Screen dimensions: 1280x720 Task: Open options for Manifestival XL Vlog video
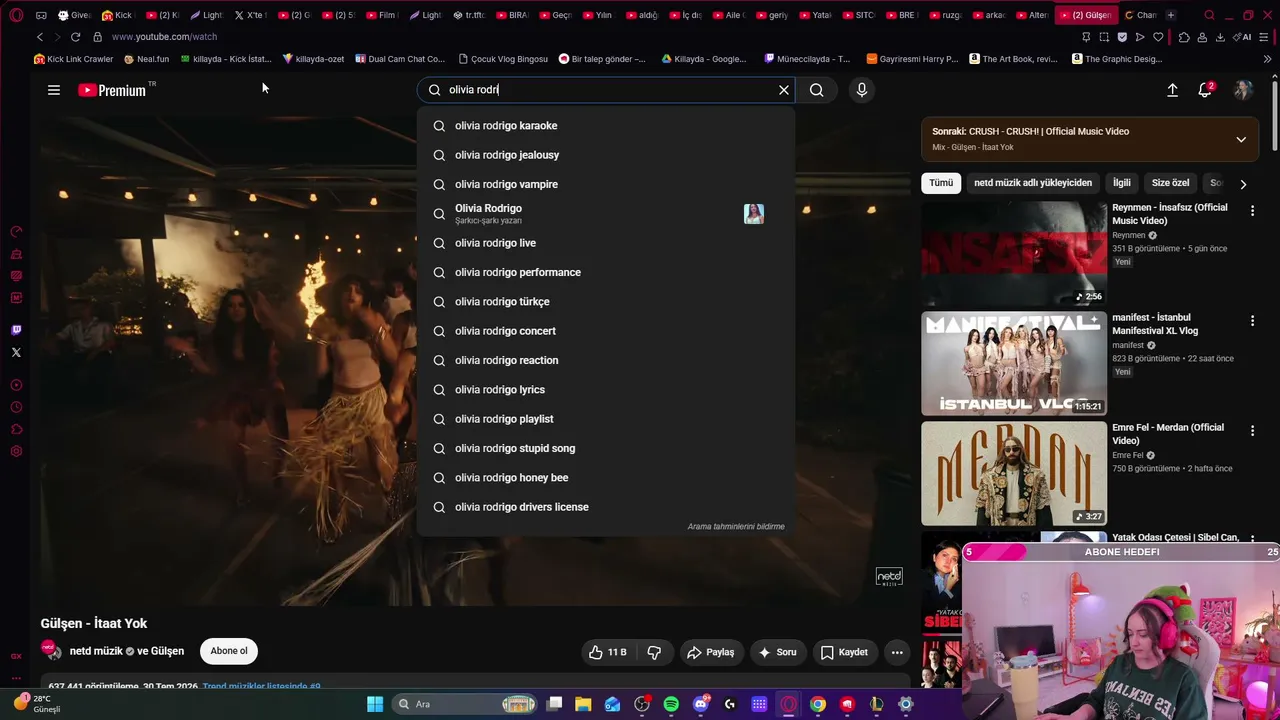coord(1252,321)
